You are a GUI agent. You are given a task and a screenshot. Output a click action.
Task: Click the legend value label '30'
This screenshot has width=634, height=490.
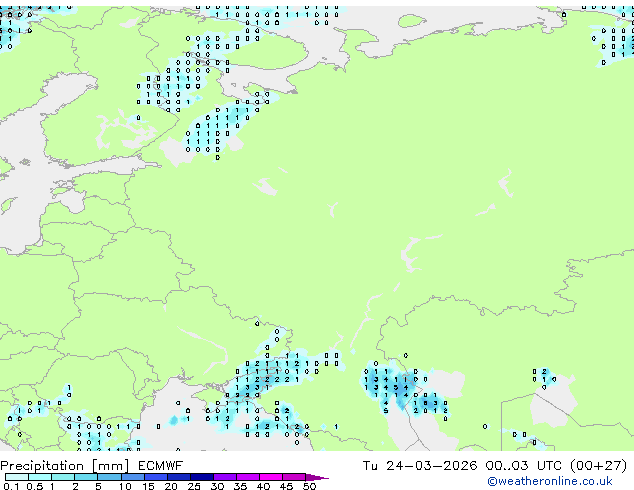click(x=217, y=486)
